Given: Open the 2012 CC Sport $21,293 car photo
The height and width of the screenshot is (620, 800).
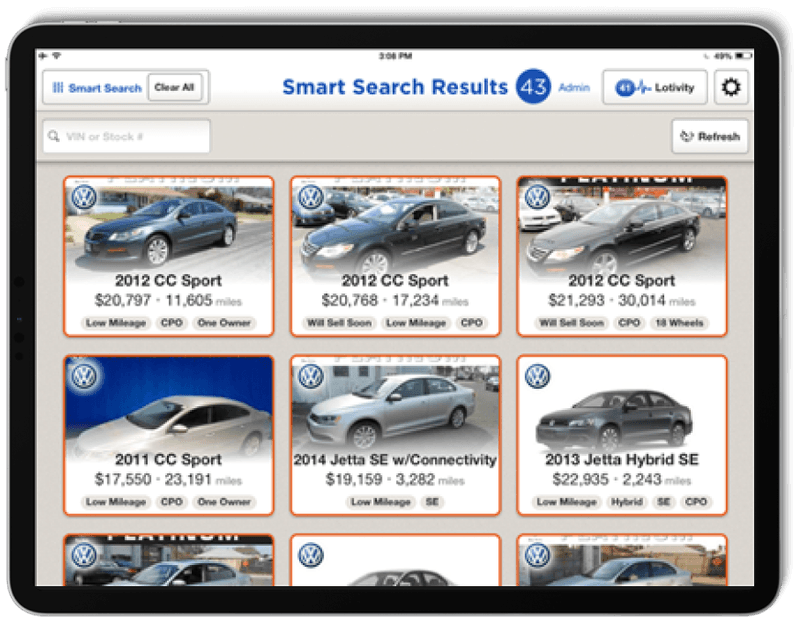Looking at the screenshot, I should (622, 225).
